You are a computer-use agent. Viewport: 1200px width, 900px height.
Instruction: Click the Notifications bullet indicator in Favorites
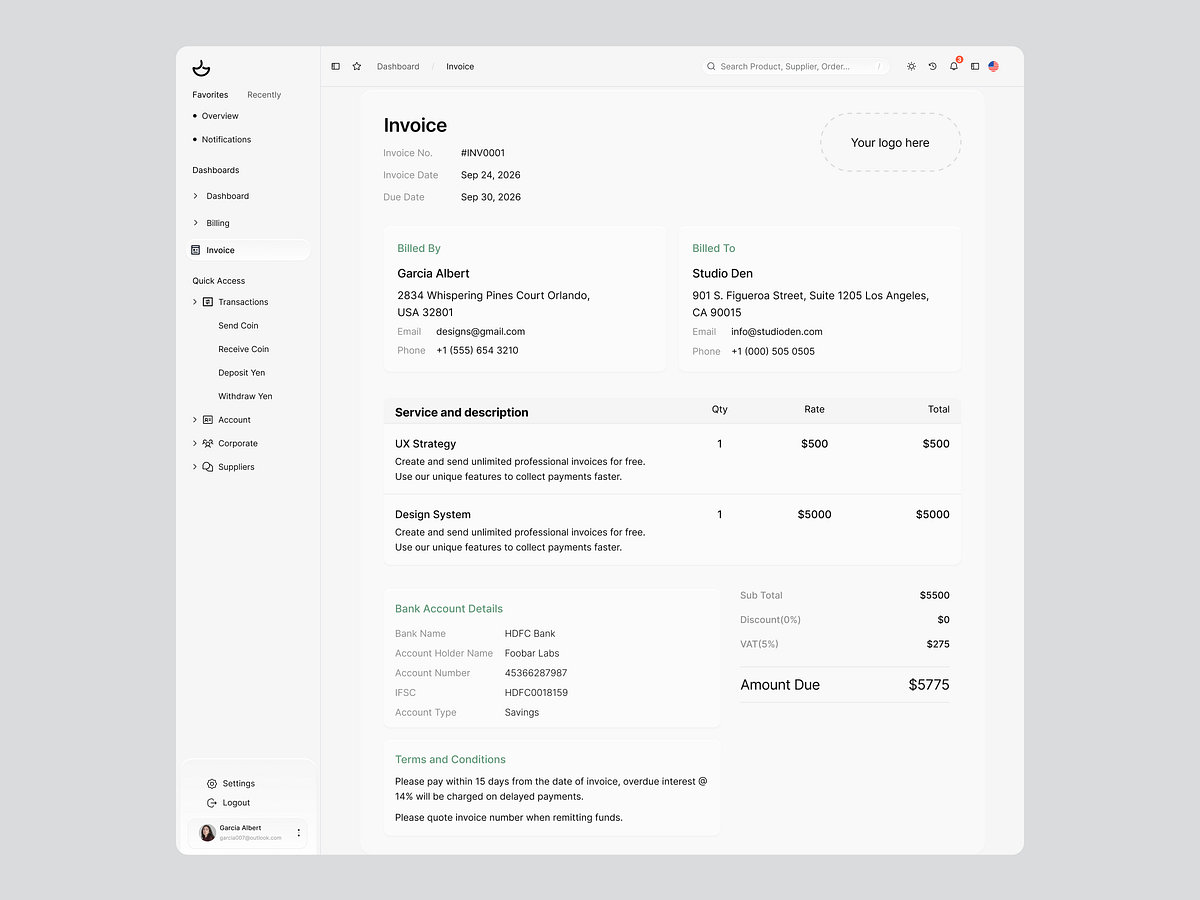[197, 139]
